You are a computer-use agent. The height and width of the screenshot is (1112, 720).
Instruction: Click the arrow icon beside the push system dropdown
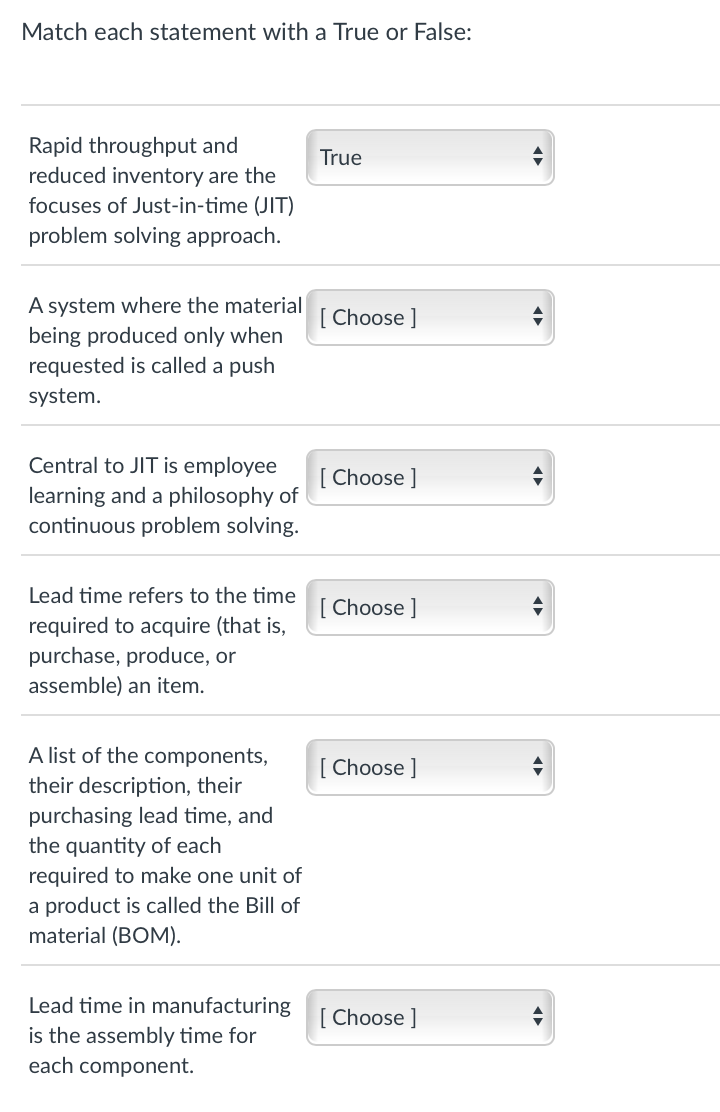pos(537,317)
